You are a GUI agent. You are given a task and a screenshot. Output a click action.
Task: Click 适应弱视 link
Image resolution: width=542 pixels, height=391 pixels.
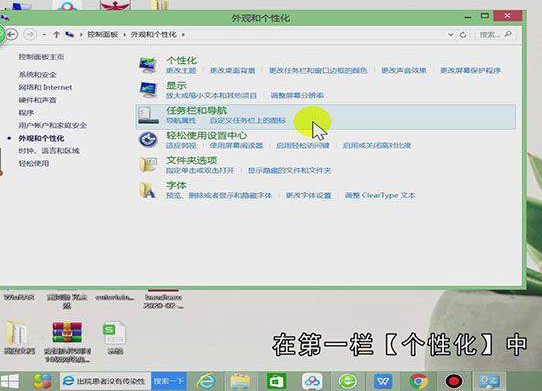tap(181, 146)
